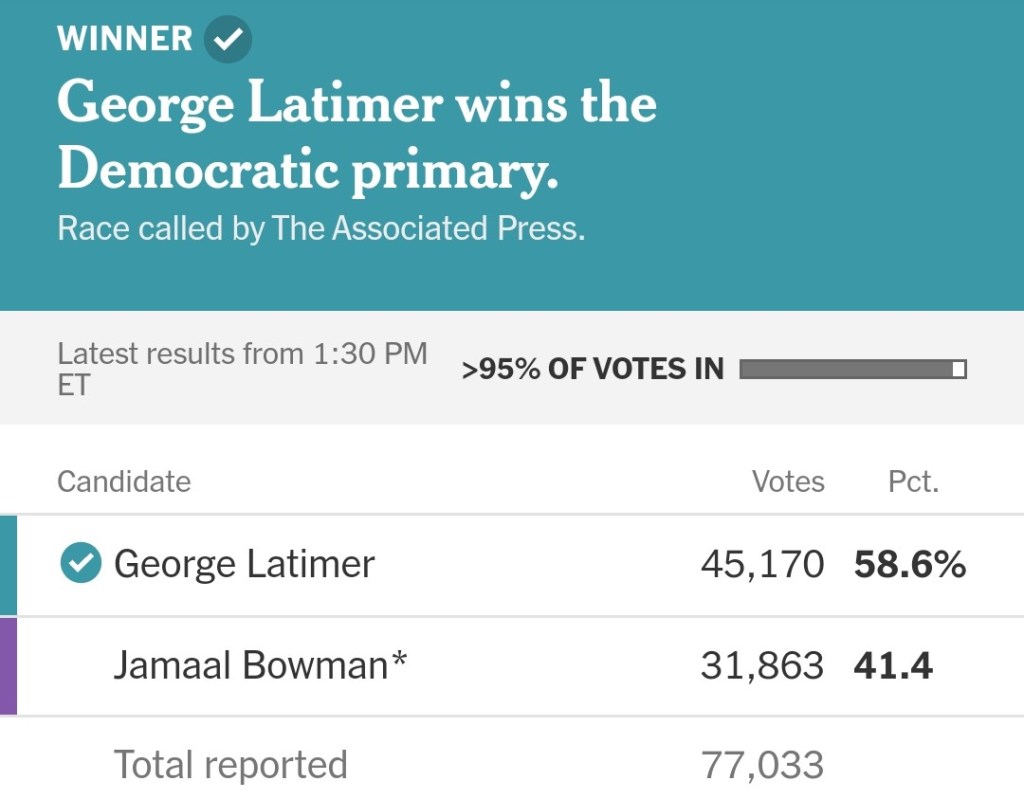
Task: Click the checkmark beside George Latimer's name
Action: click(80, 565)
